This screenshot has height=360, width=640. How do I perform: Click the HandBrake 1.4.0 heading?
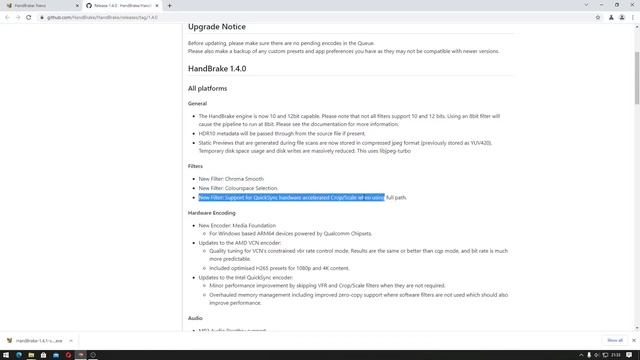tap(217, 69)
